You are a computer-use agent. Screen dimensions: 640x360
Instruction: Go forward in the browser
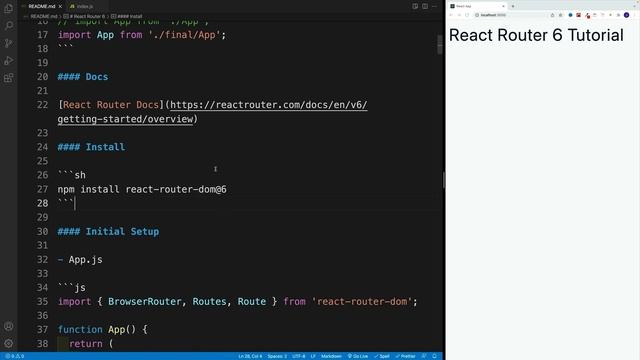coord(459,15)
